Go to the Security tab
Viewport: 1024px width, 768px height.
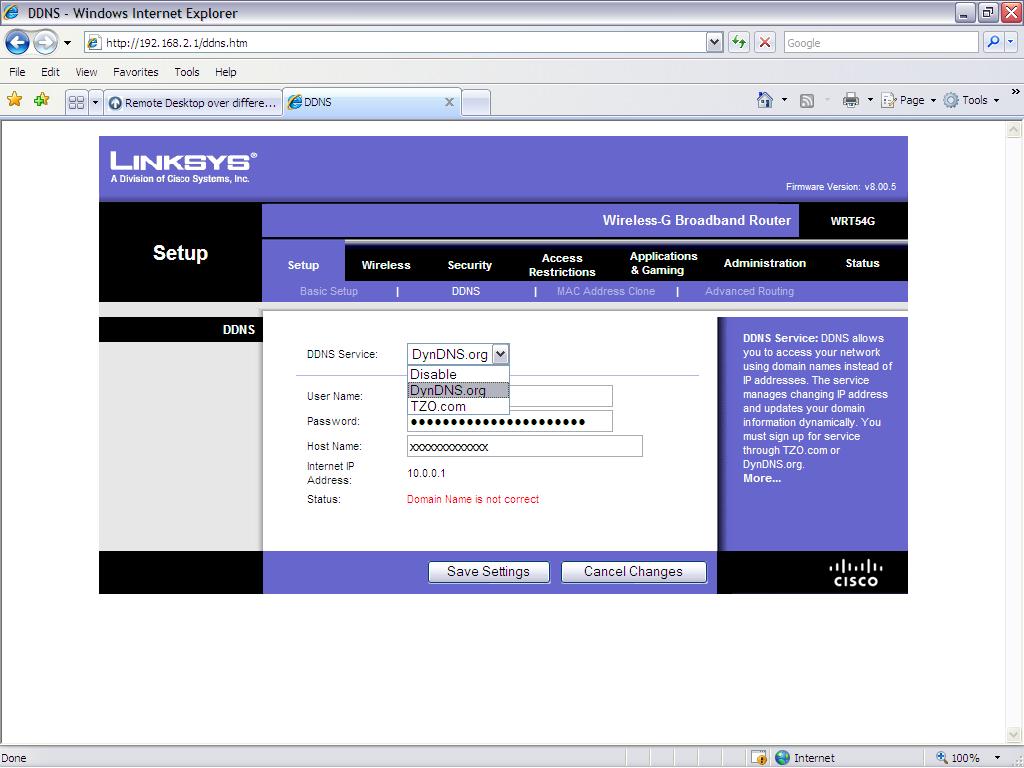tap(470, 264)
